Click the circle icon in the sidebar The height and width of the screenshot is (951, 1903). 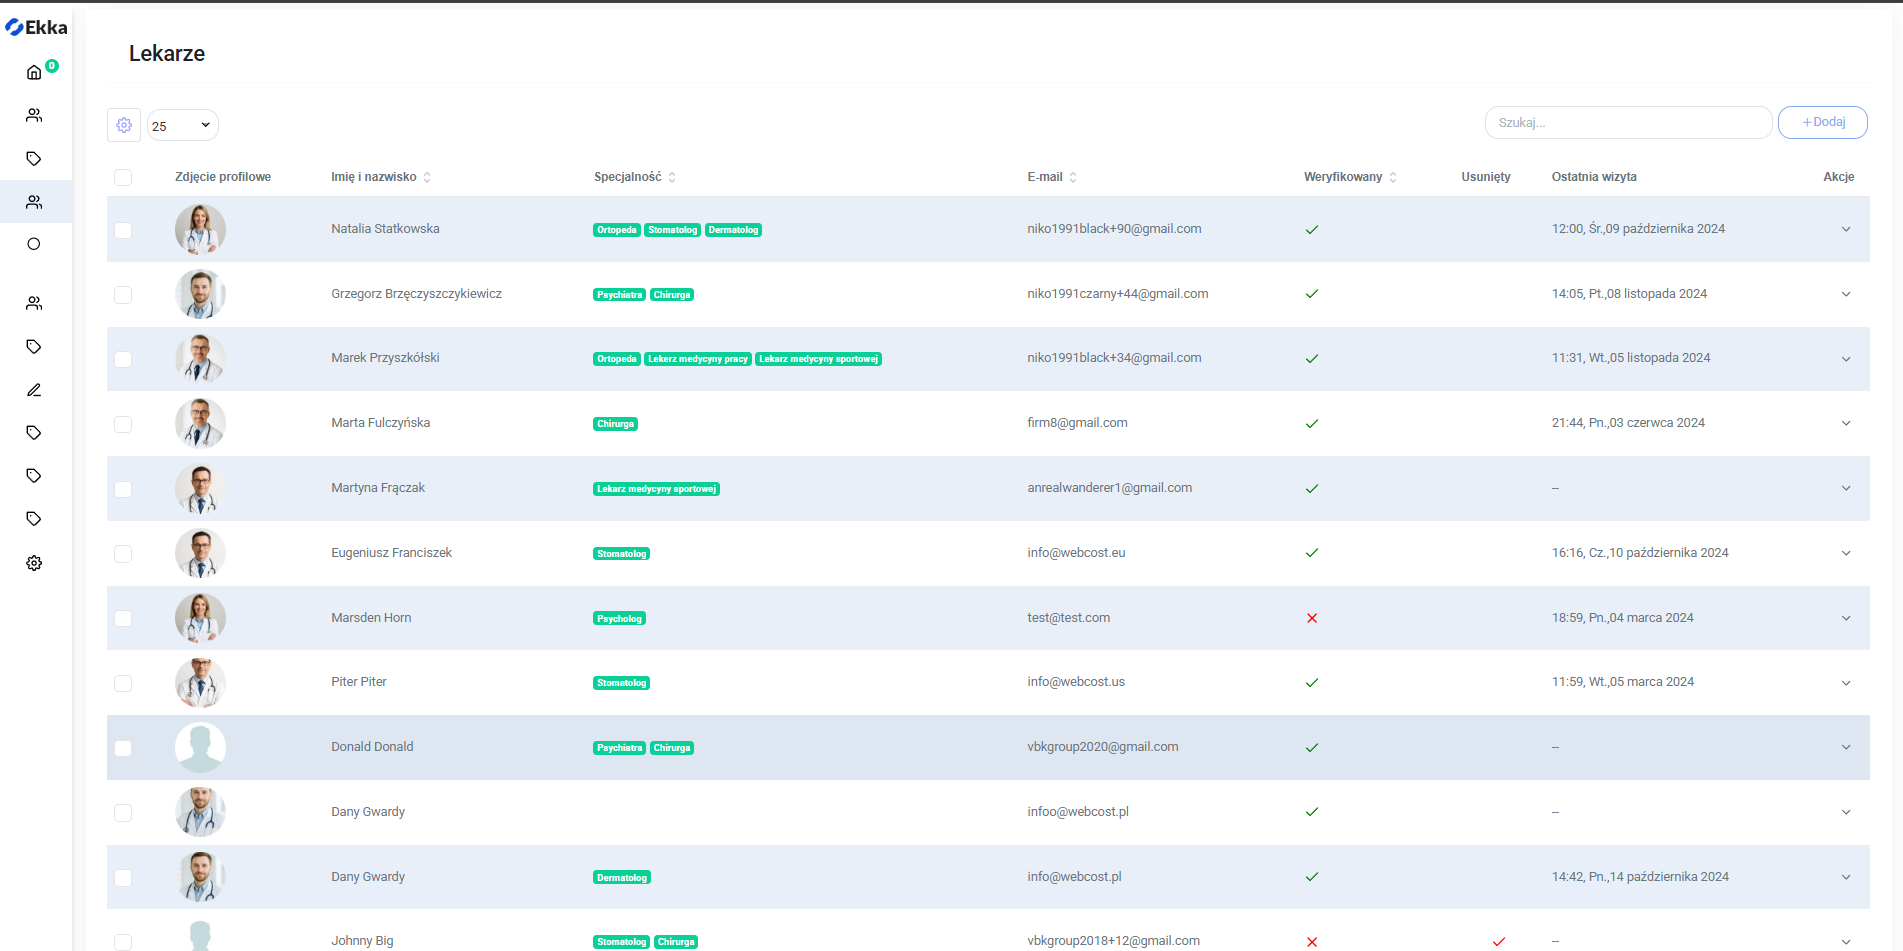[x=34, y=244]
